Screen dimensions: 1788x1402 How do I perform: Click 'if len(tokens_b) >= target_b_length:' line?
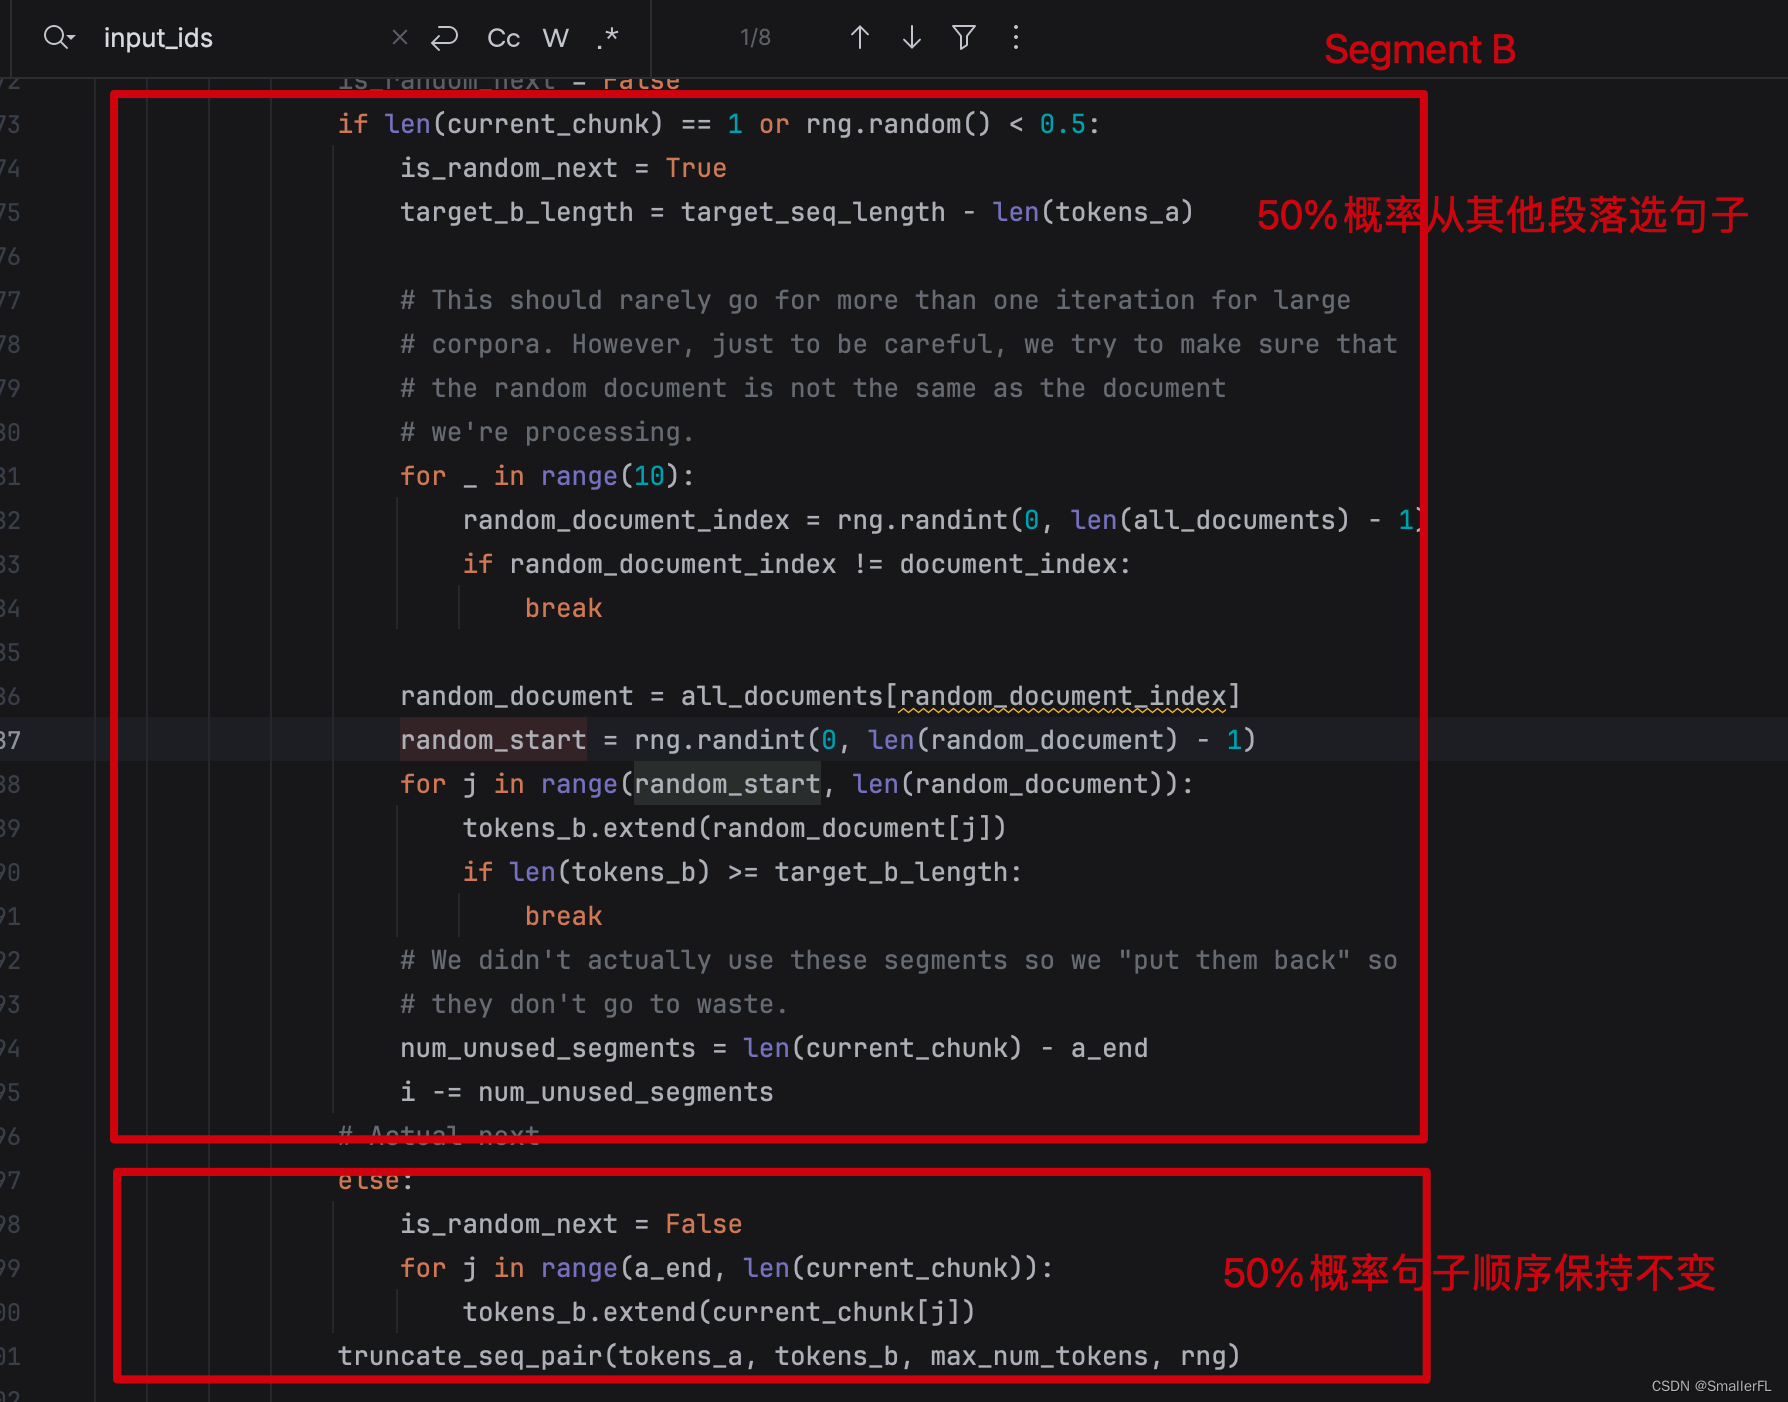[742, 872]
